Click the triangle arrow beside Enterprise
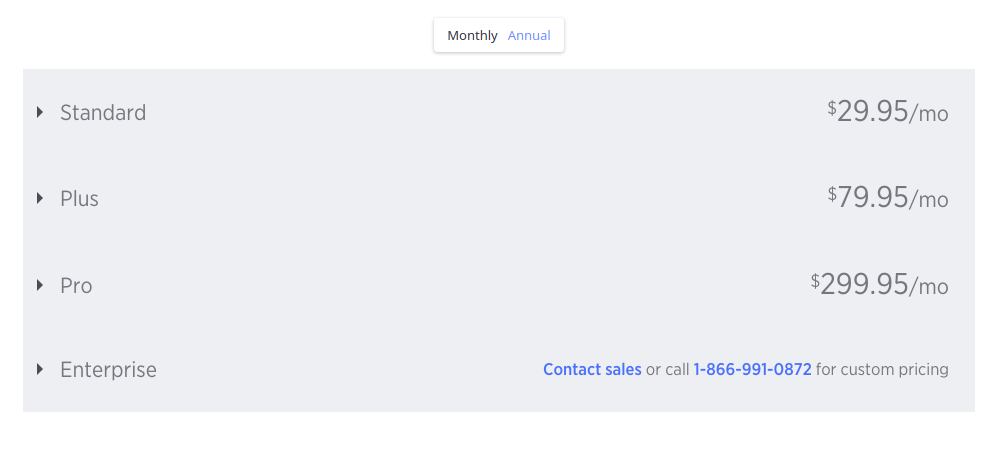 tap(40, 369)
